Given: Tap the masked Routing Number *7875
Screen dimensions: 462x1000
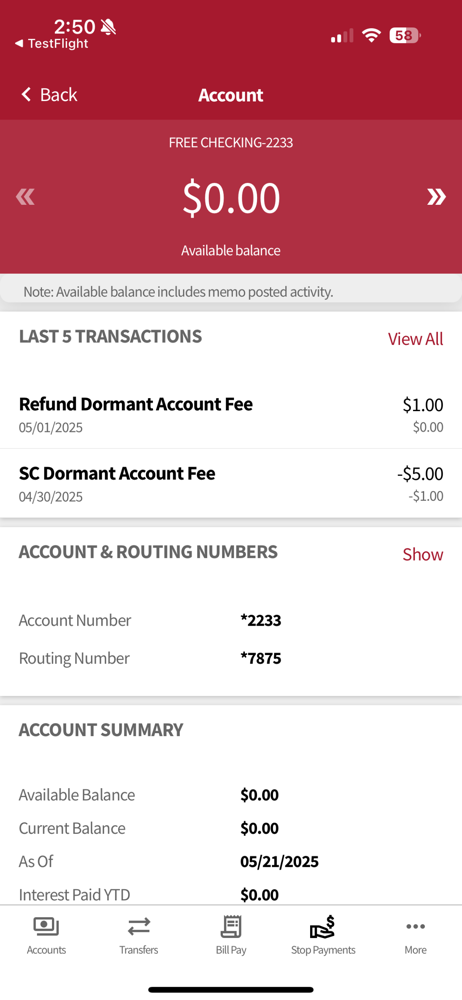Looking at the screenshot, I should tap(260, 658).
